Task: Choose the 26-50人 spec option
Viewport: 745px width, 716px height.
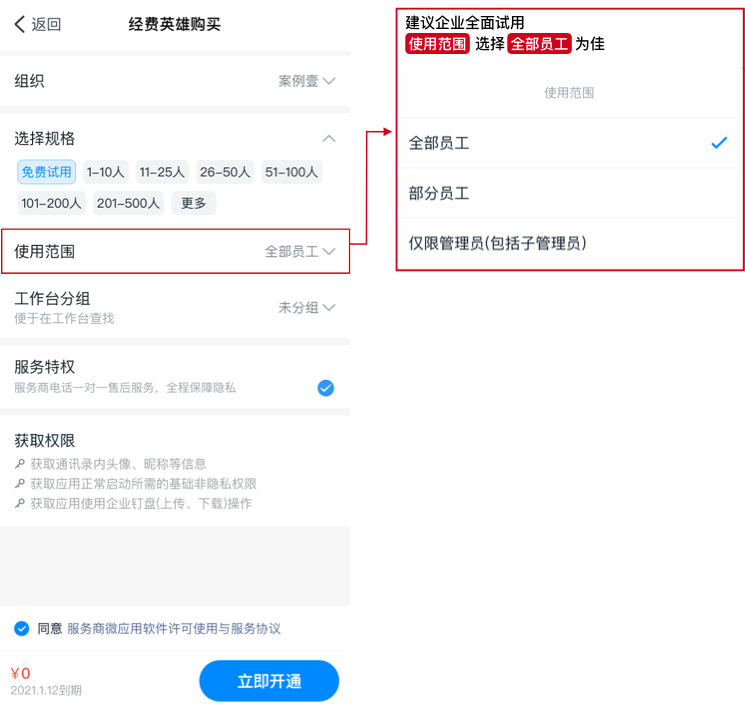Action: [x=225, y=172]
